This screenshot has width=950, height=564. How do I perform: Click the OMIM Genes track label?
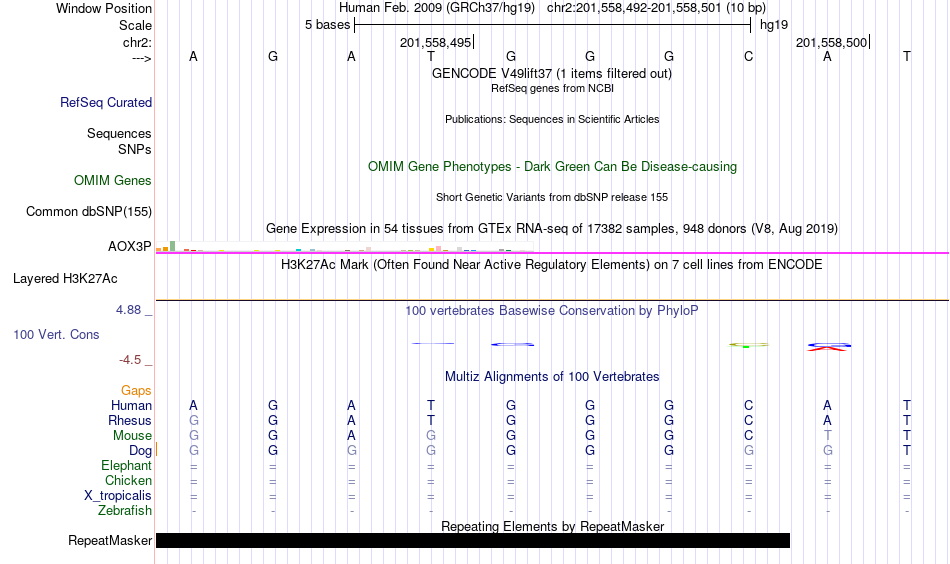click(x=113, y=181)
